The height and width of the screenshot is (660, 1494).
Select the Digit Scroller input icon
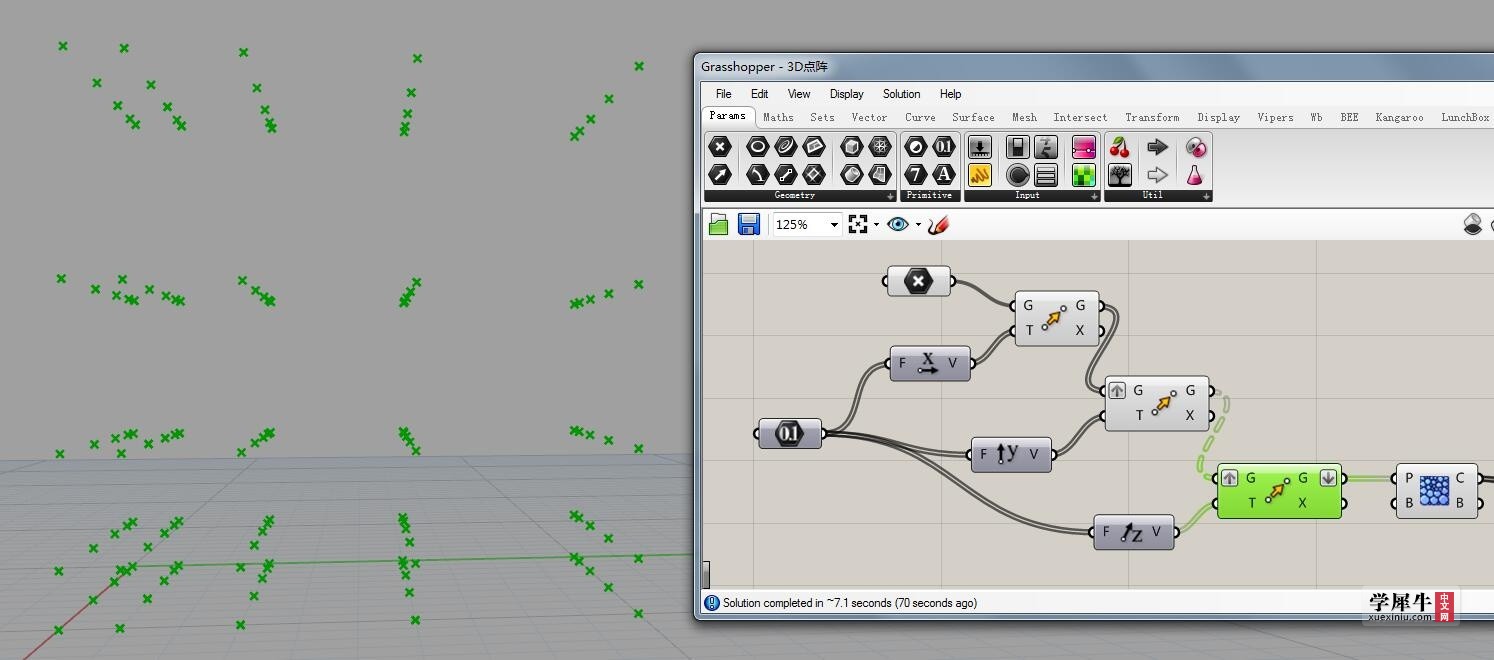[x=1046, y=147]
